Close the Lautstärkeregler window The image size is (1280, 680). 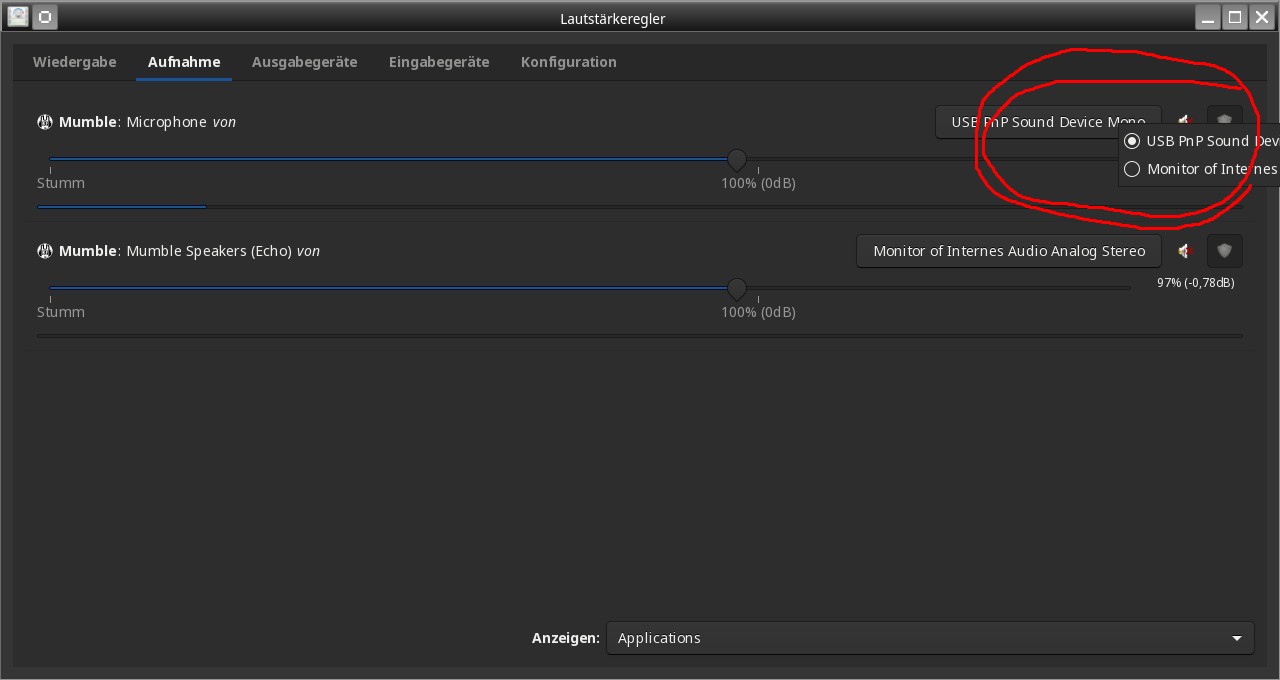tap(1262, 17)
